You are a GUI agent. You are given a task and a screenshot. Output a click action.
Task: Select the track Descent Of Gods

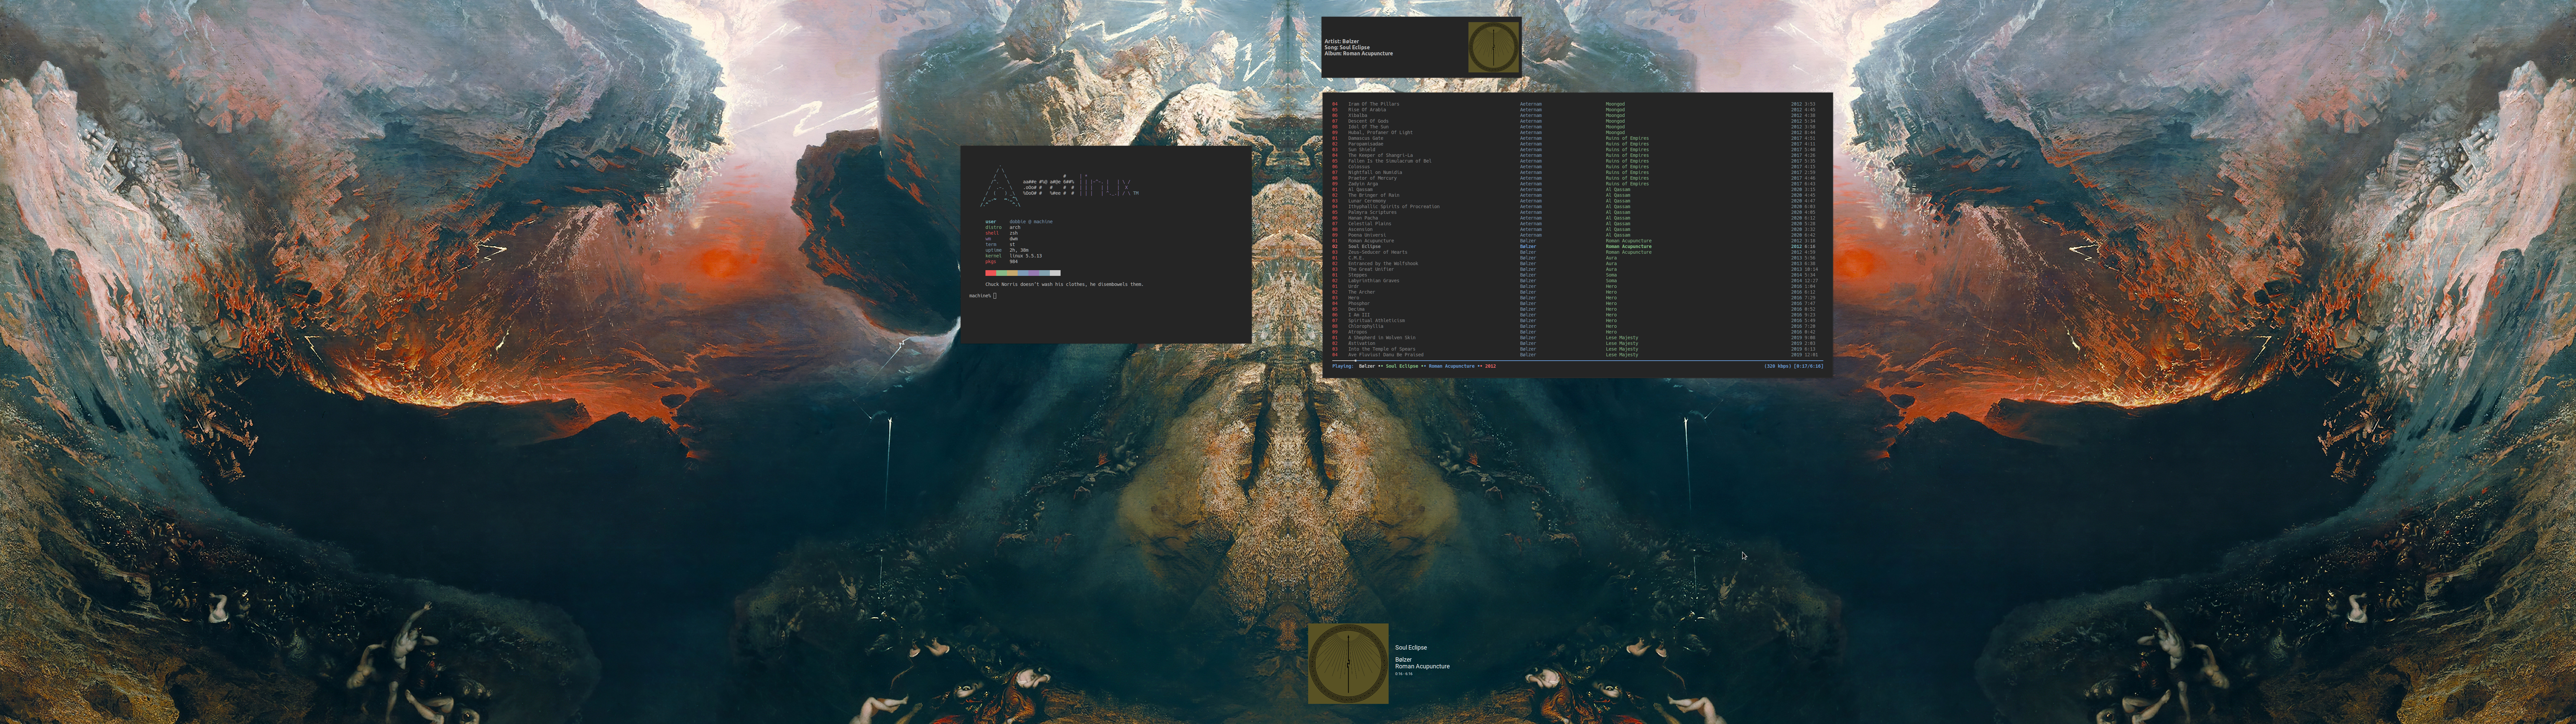pos(1368,121)
